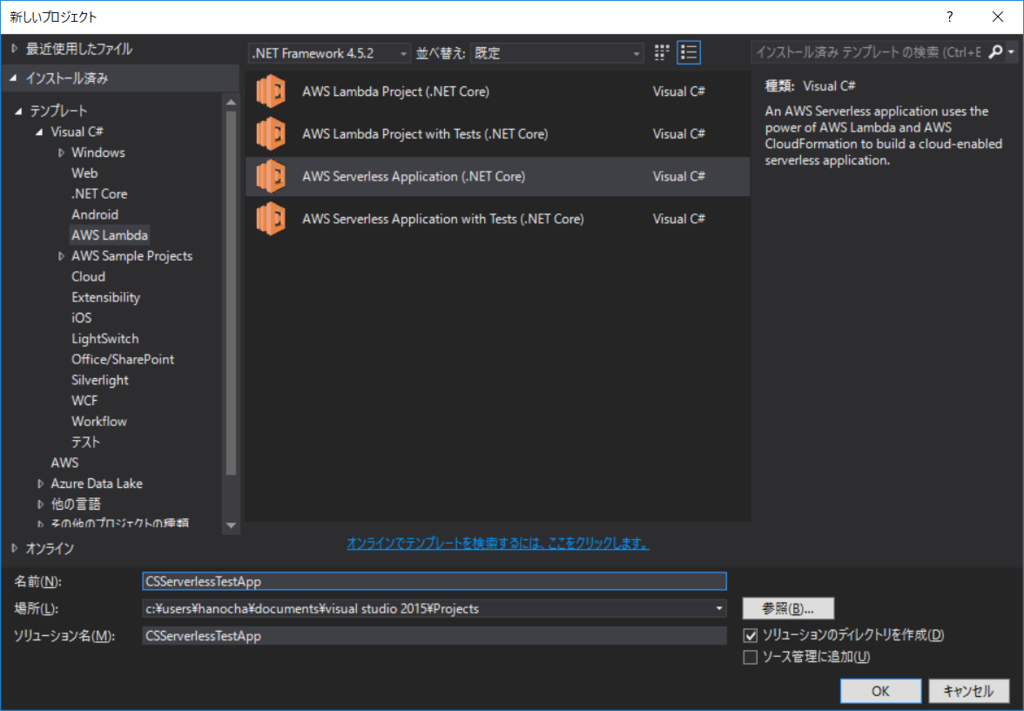Switch to medium icons list view

[x=689, y=52]
